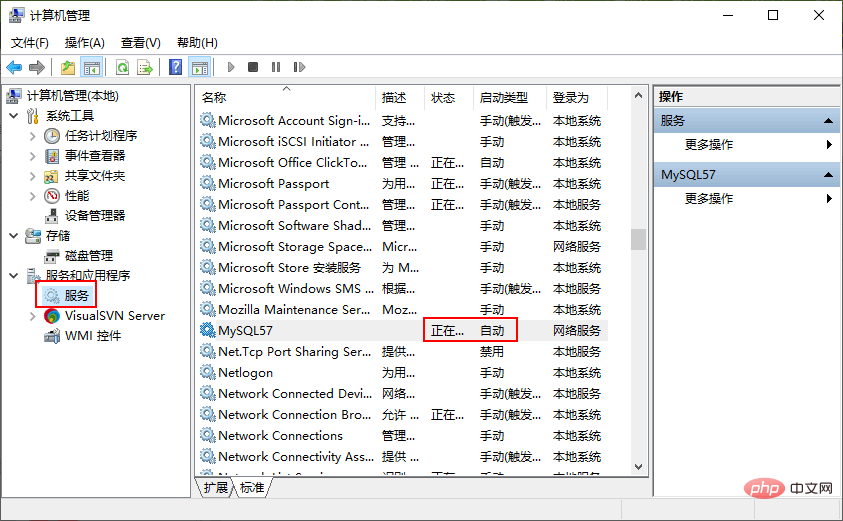This screenshot has width=843, height=521.
Task: Select 设备管理器 in the tree
Action: click(95, 216)
